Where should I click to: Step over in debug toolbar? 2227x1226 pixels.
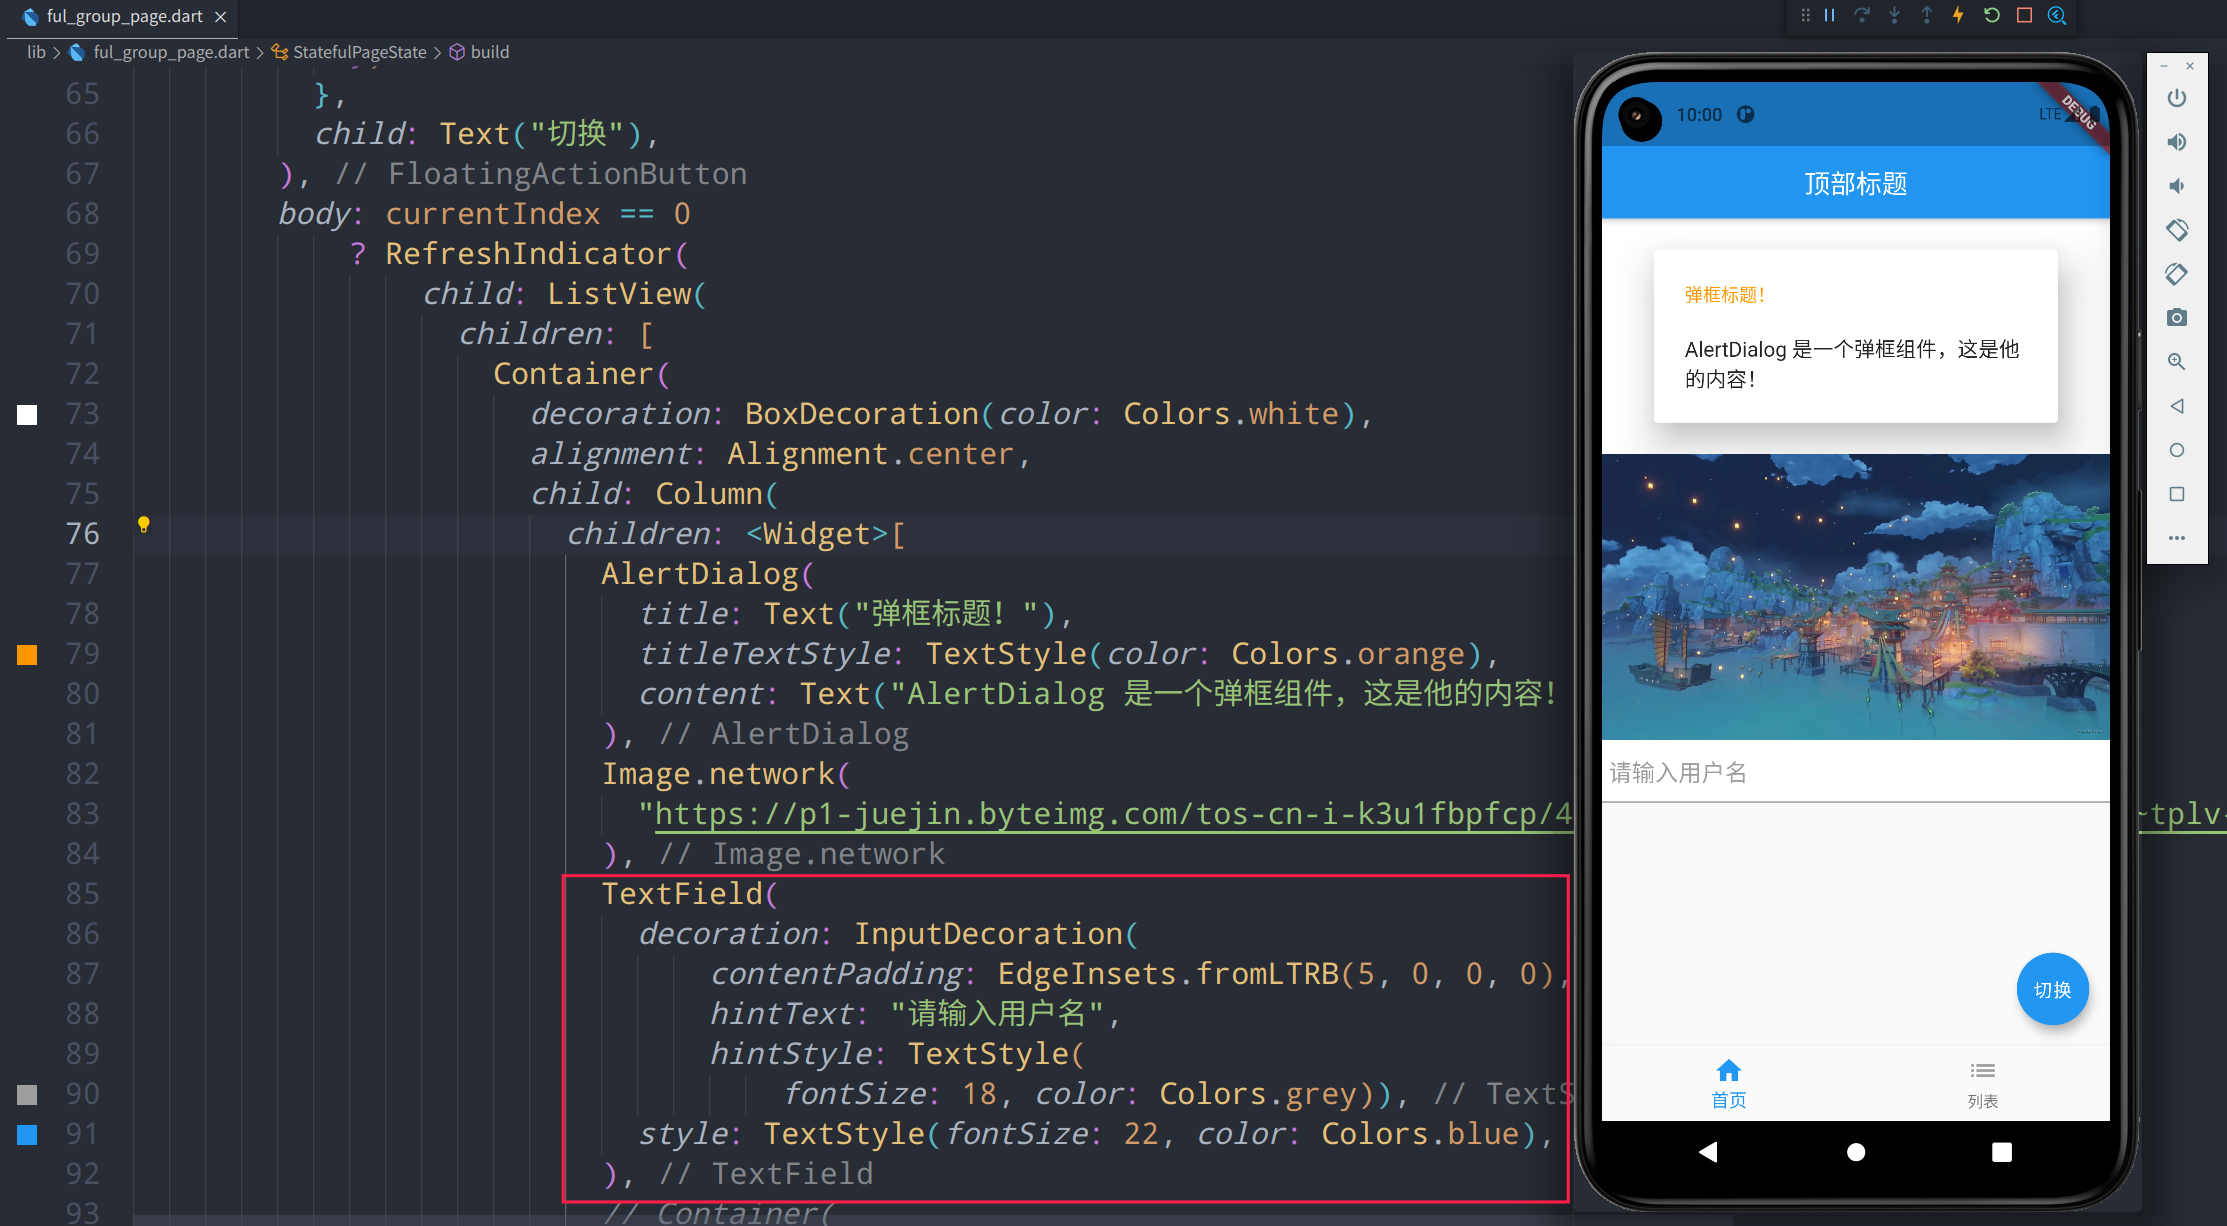[1862, 15]
